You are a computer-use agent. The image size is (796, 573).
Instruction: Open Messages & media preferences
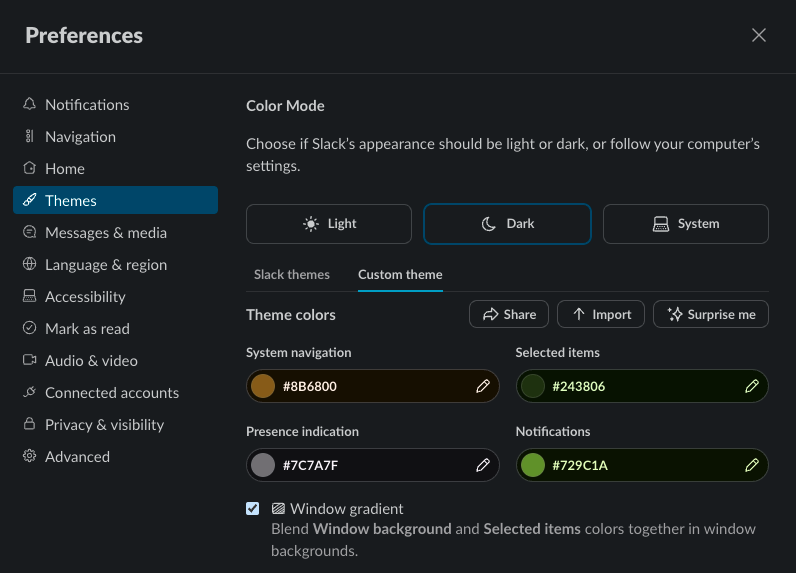pos(115,232)
